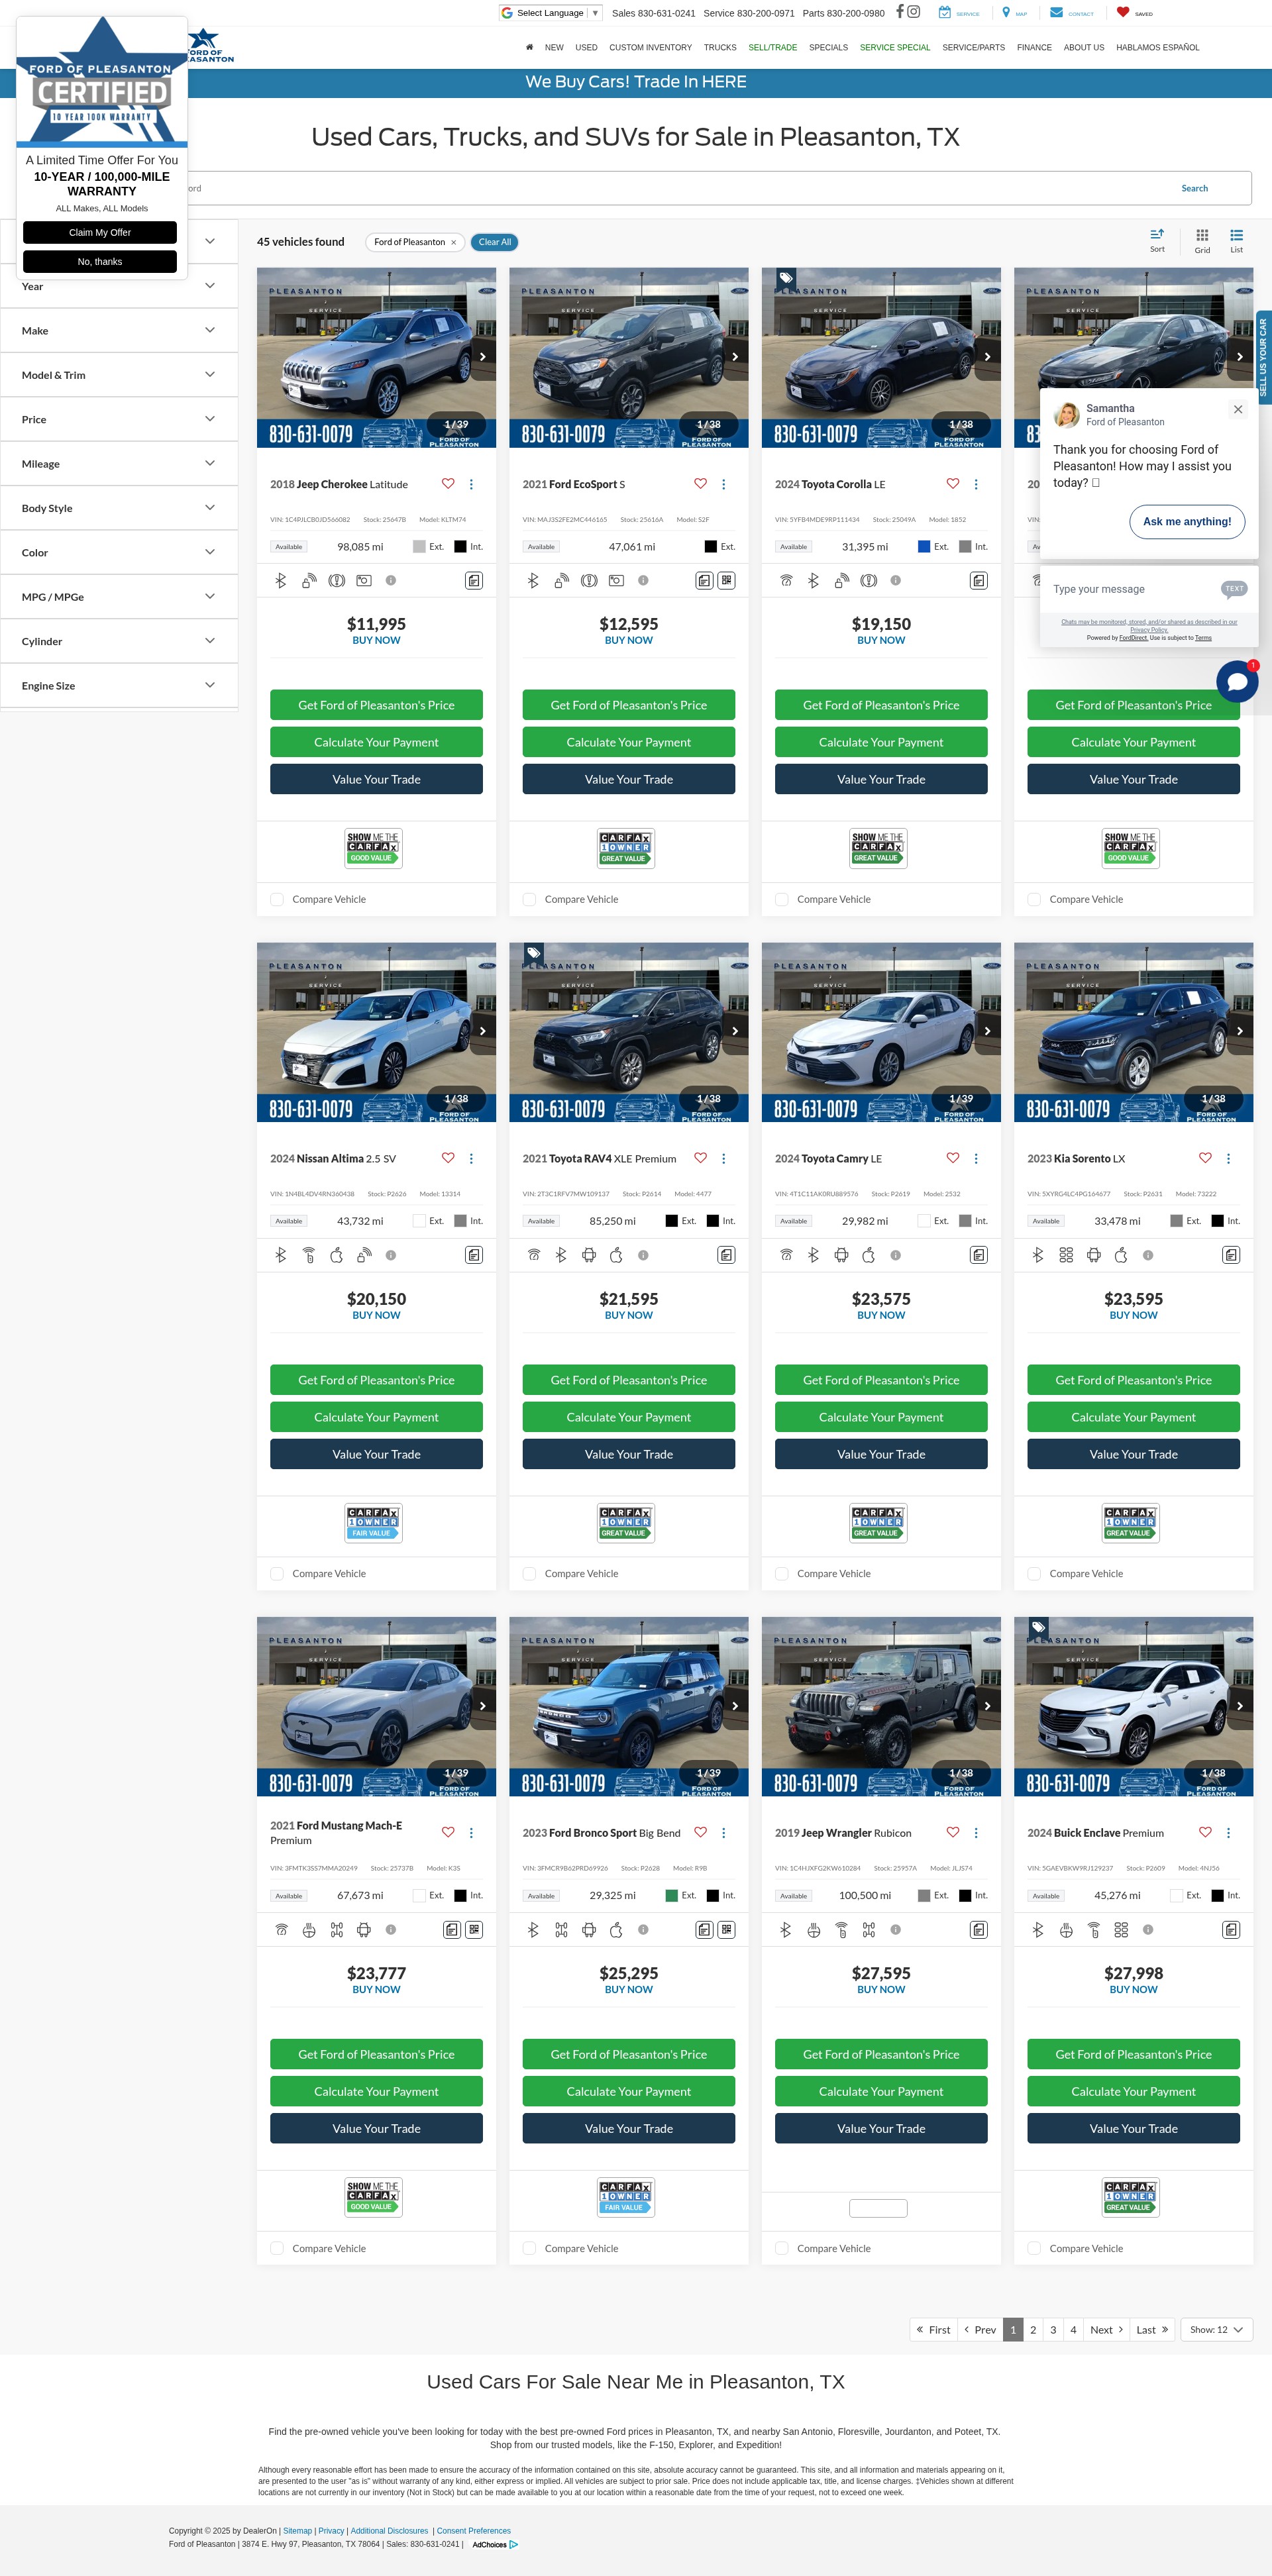Open vehicle details icon for 2024 Toyota Camry
The image size is (1272, 2576).
(x=979, y=1255)
